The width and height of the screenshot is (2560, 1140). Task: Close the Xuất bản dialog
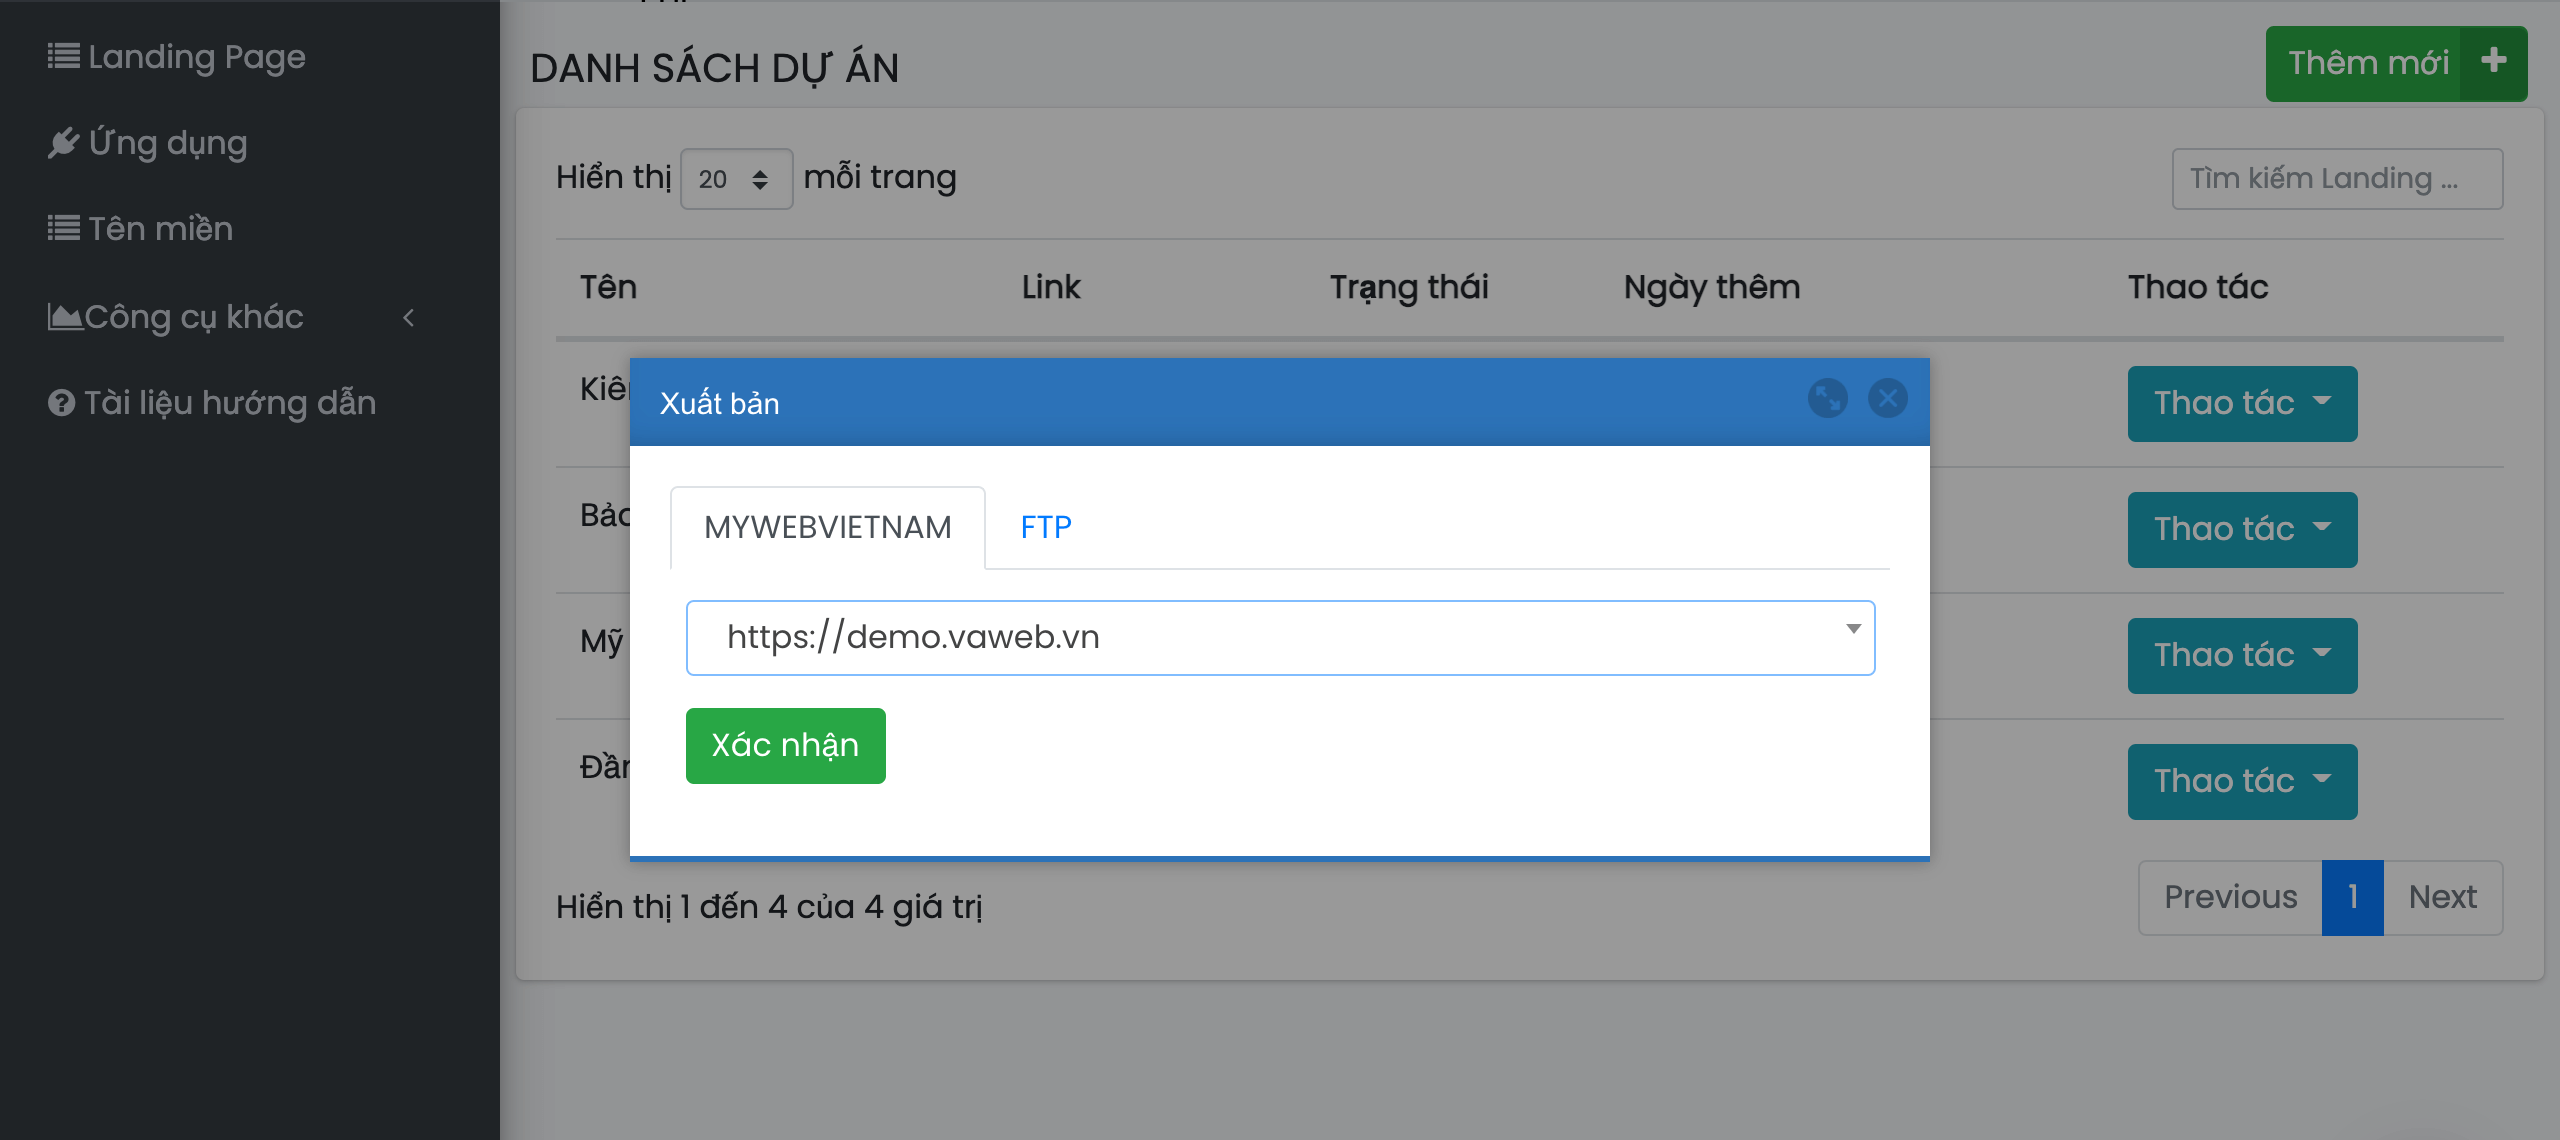coord(1887,399)
